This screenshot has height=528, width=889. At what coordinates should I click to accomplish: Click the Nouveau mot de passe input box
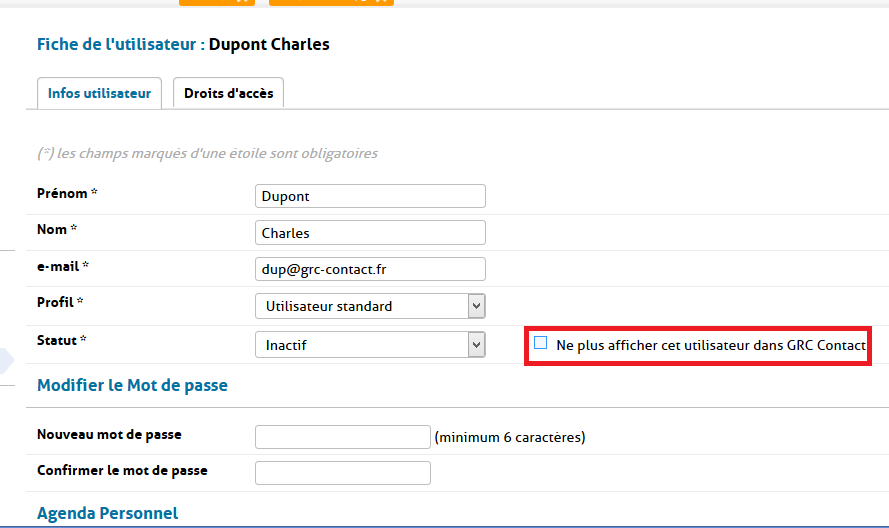(x=342, y=437)
